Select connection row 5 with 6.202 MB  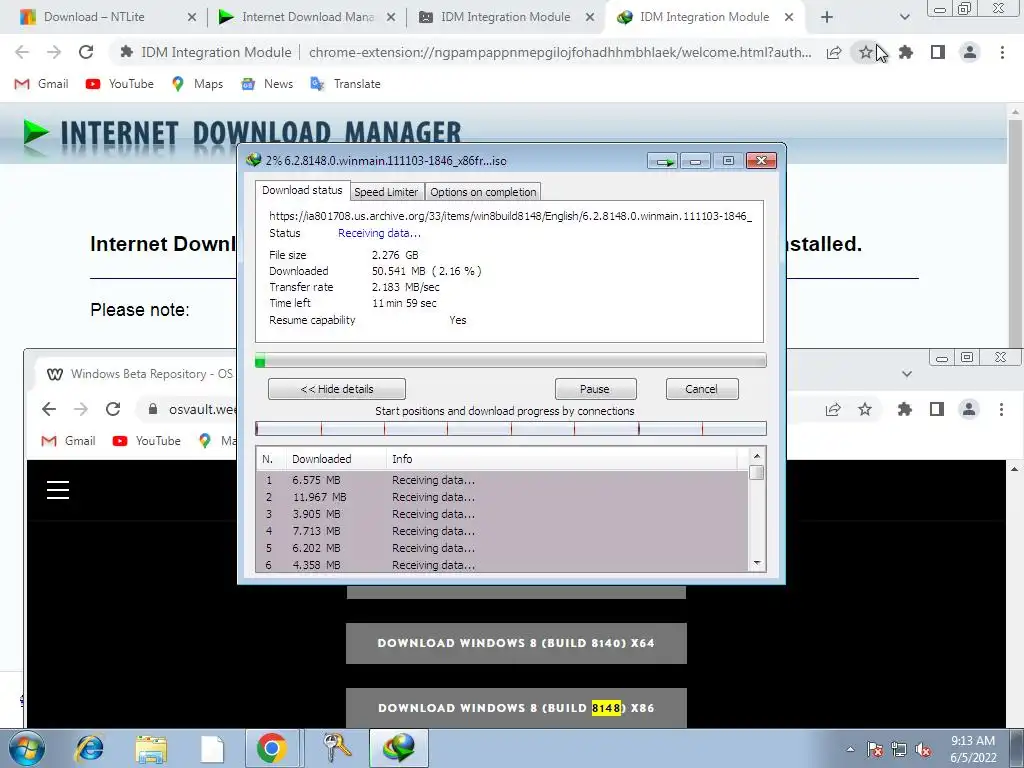click(502, 548)
